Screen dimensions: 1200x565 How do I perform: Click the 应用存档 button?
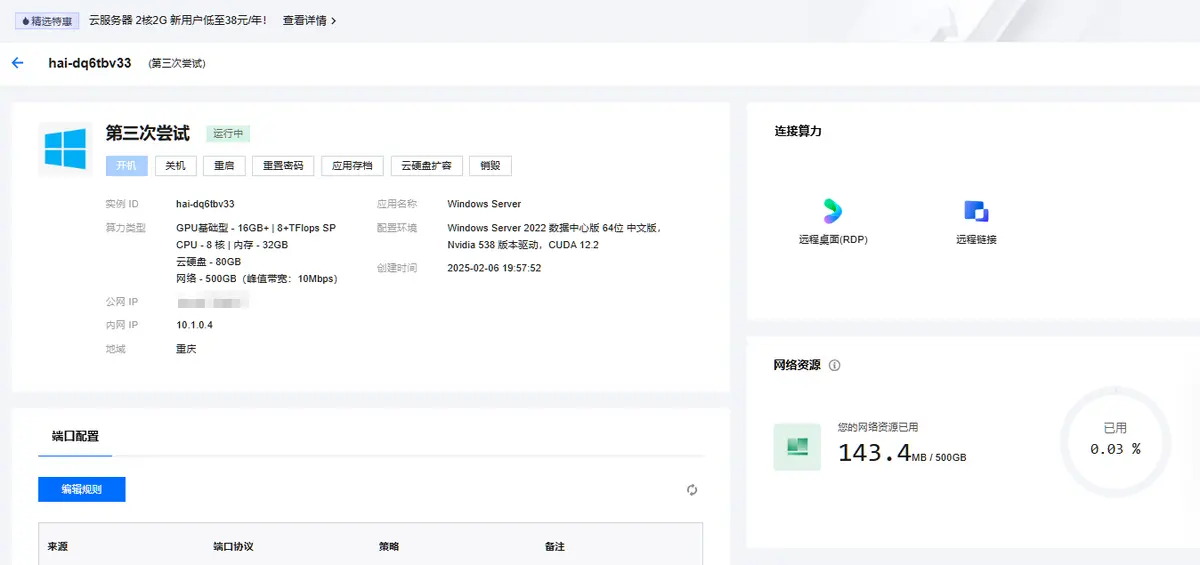(x=352, y=166)
